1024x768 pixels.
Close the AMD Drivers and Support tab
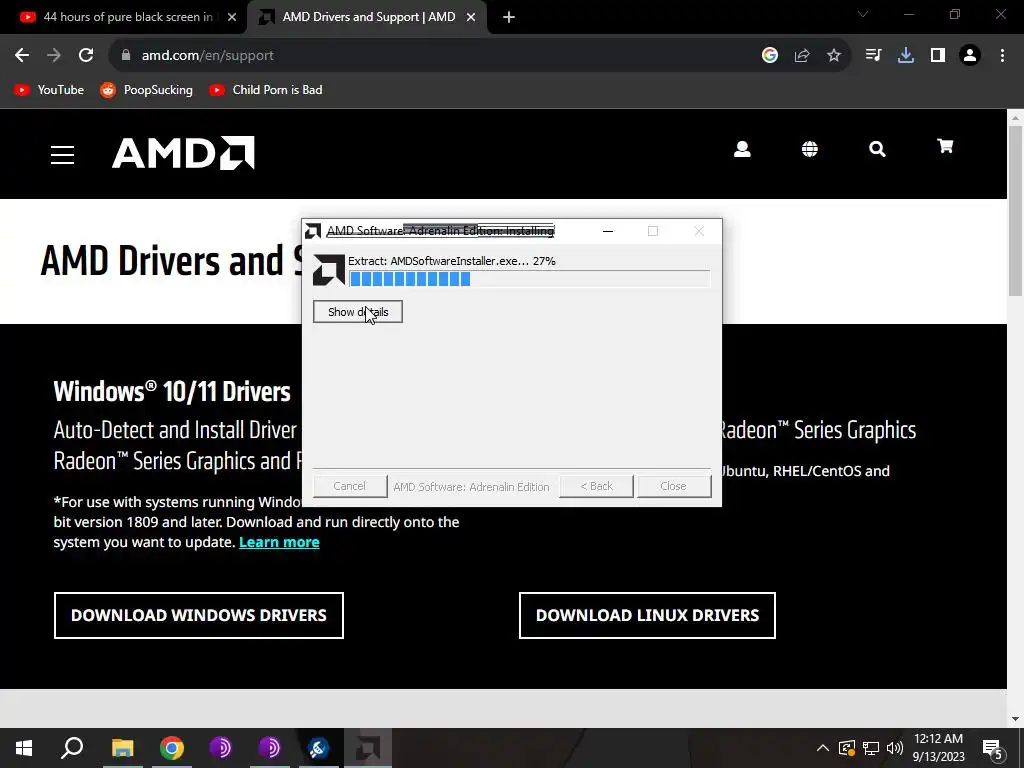tap(471, 17)
